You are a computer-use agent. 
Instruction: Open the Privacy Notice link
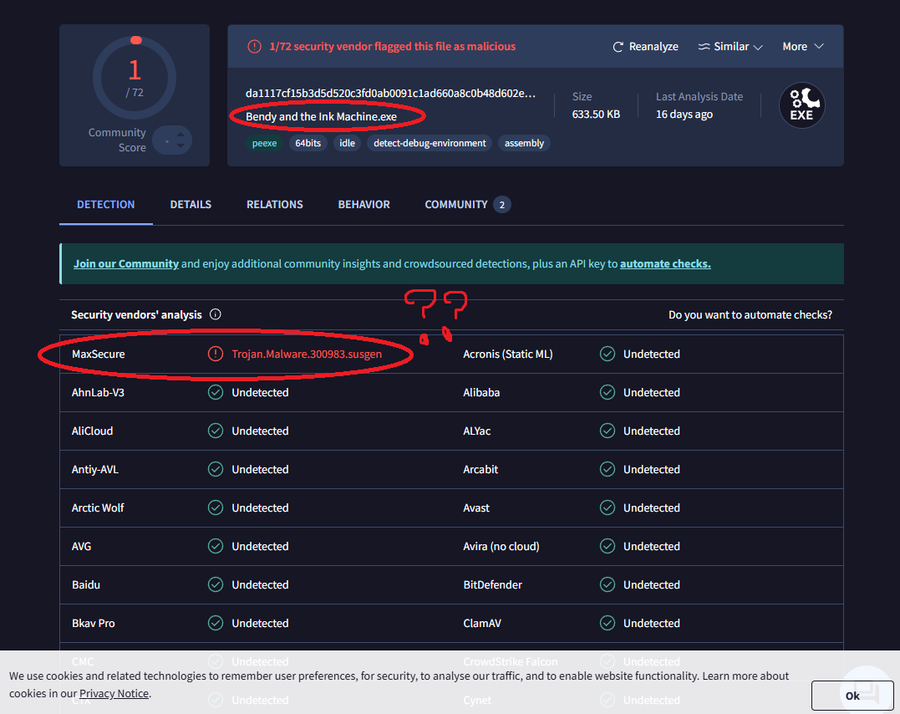tap(114, 693)
